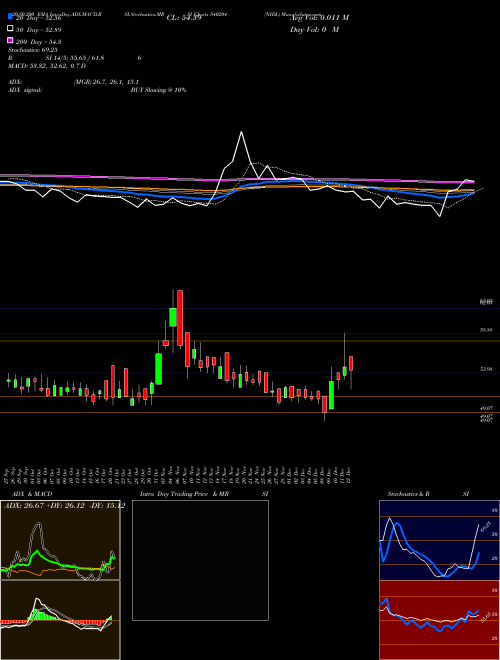This screenshot has width=500, height=660.
Task: Click the 'ADX: 26.67 +DY: 26.12 -DY: 15.12' readout
Action: pyautogui.click(x=64, y=506)
